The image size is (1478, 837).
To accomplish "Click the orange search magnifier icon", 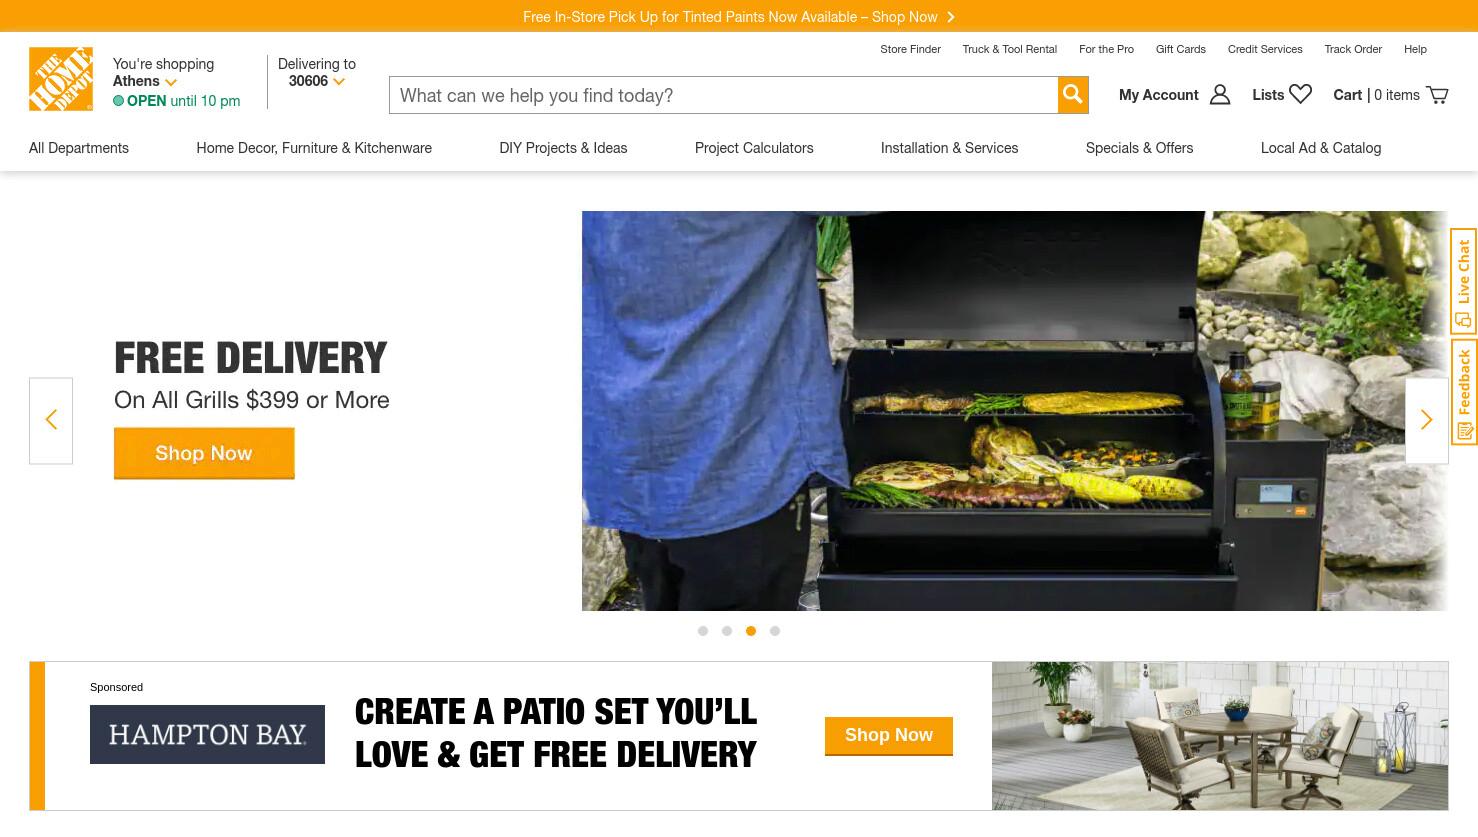I will click(1073, 95).
